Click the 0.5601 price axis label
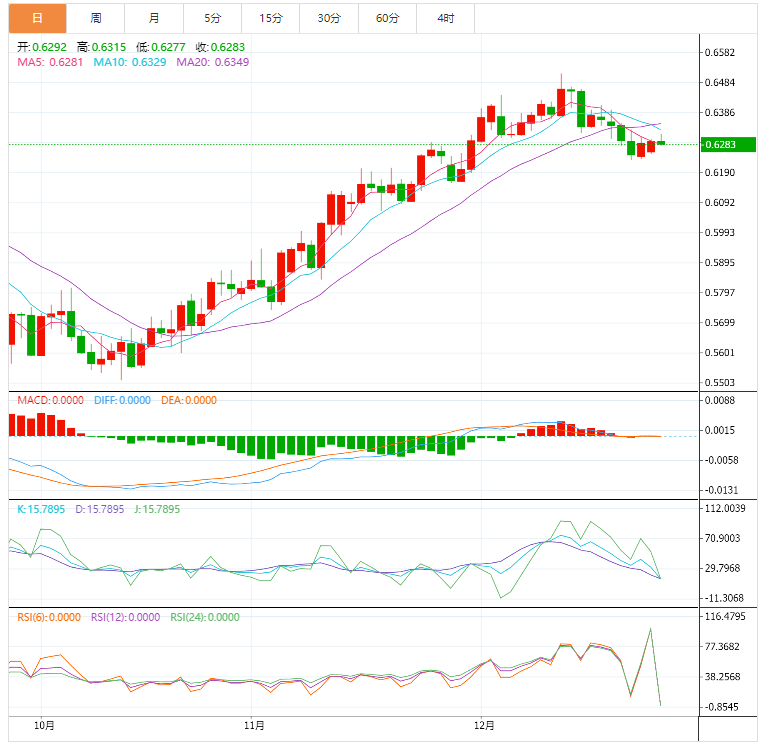This screenshot has height=750, width=763. click(720, 353)
